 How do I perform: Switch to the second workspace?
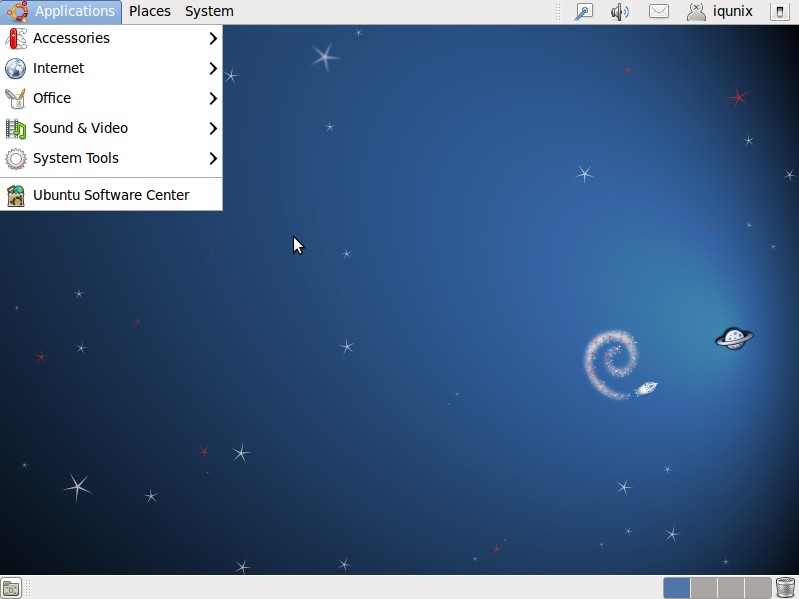coord(704,588)
